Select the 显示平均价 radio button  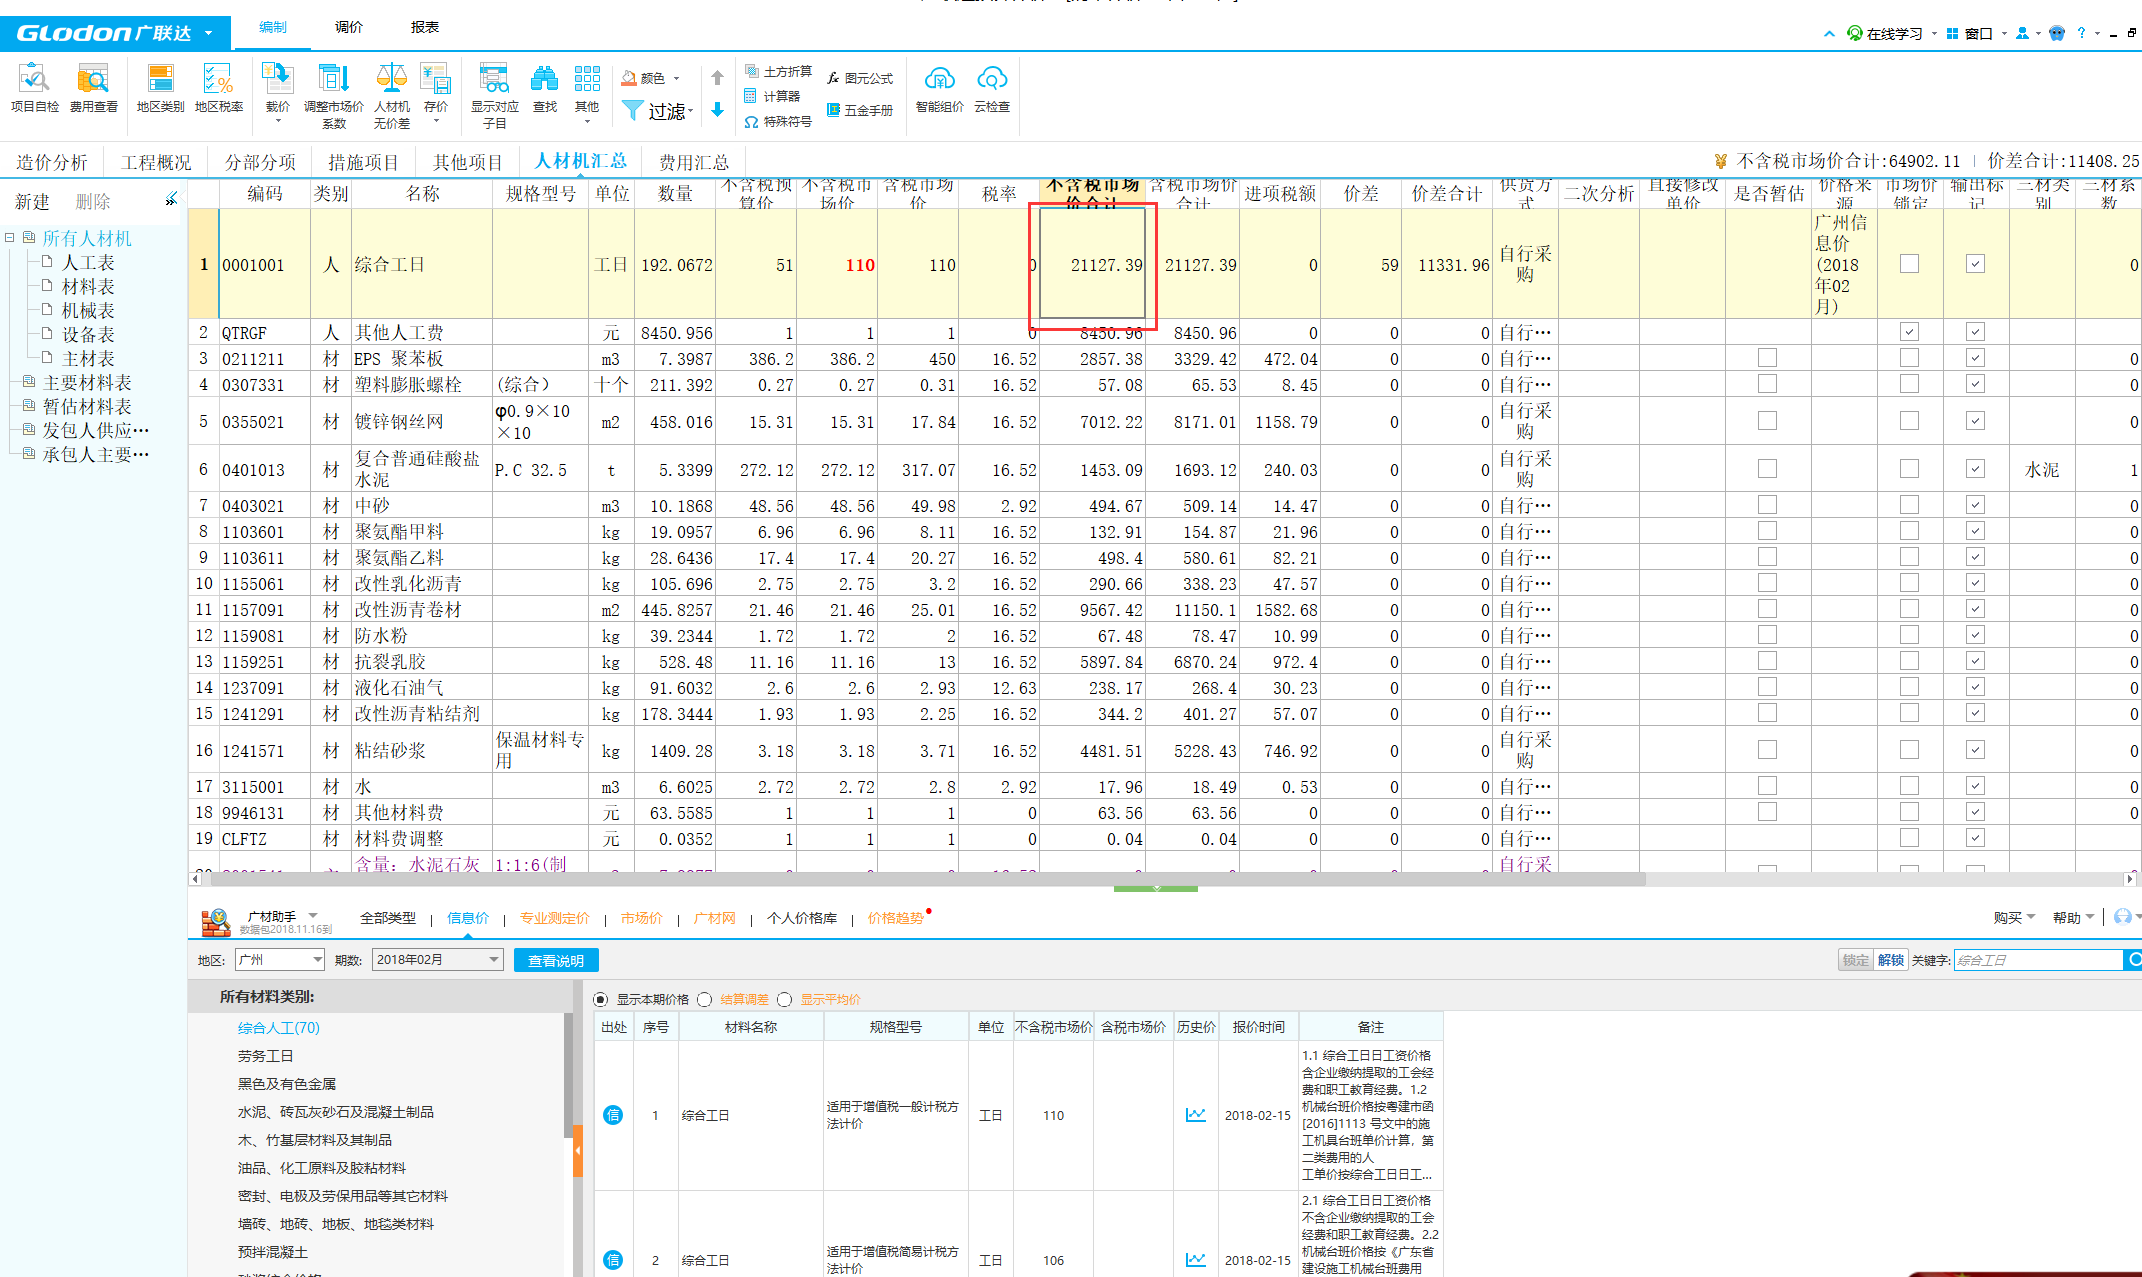[785, 999]
